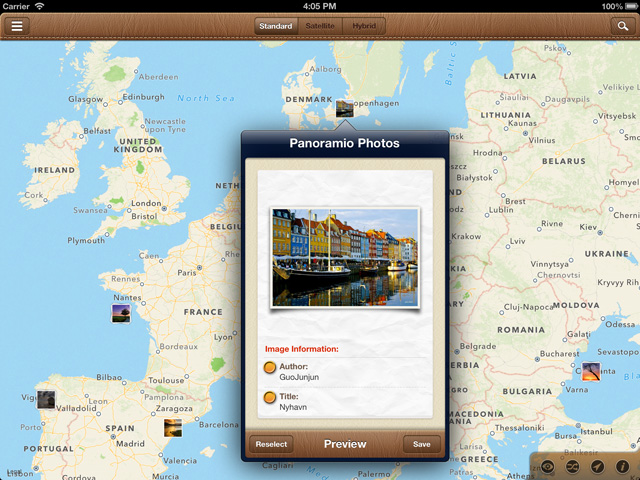Open the hamburger menu
Image resolution: width=640 pixels, height=480 pixels.
[17, 26]
